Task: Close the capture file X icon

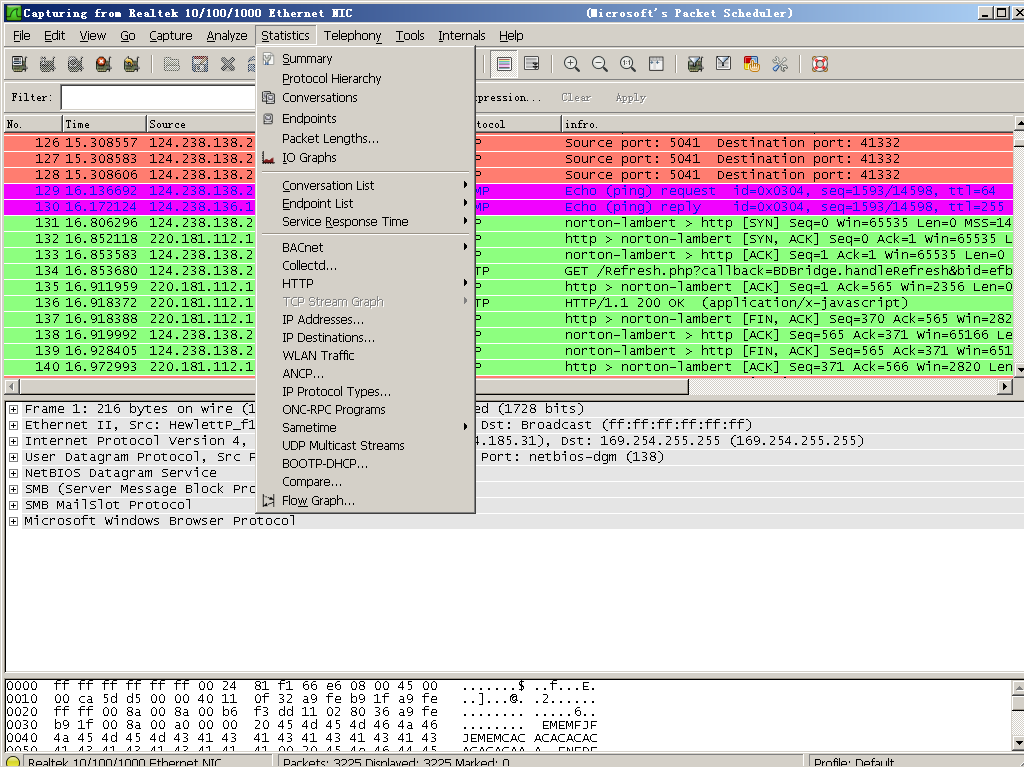Action: (x=228, y=64)
